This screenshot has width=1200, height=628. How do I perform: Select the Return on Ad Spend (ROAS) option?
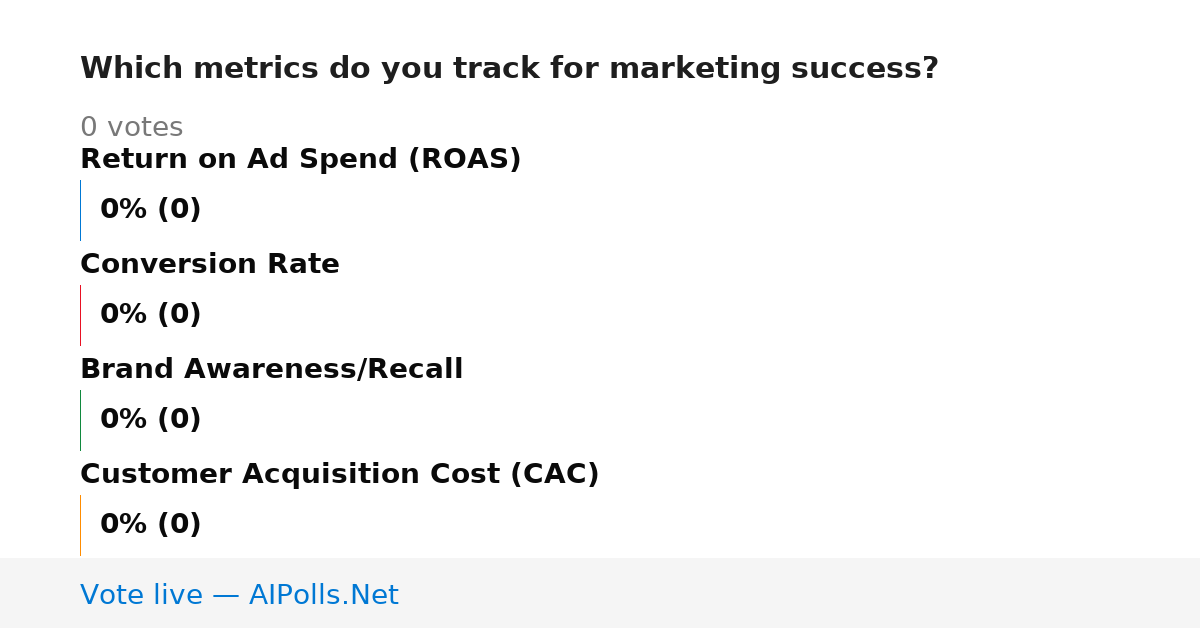point(300,160)
